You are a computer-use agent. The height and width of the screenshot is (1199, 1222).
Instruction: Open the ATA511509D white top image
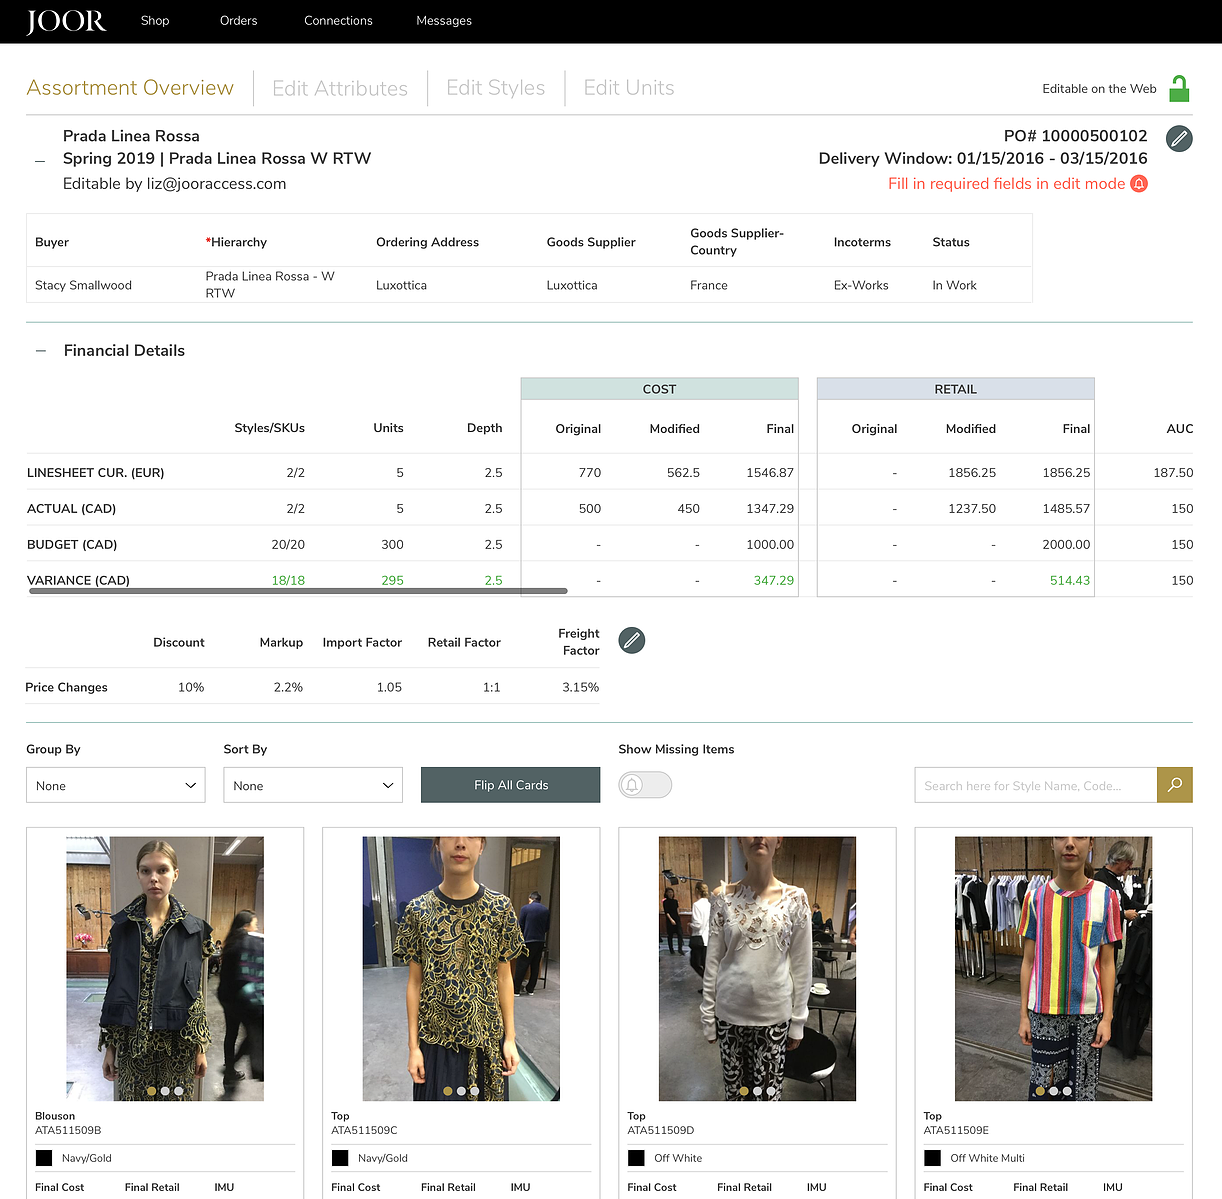757,969
